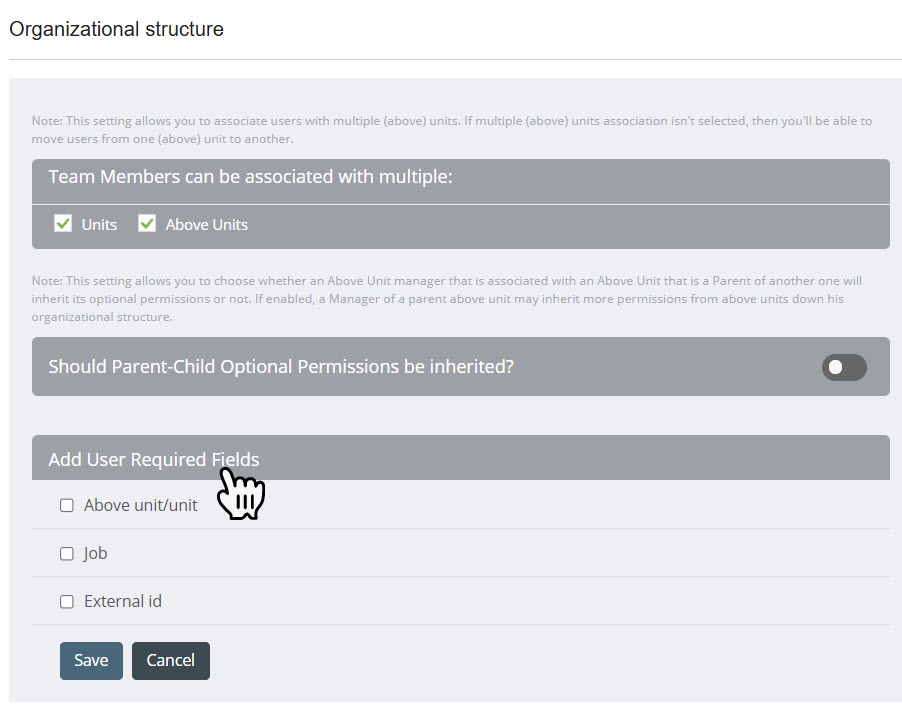Save the organizational structure settings

pos(91,660)
